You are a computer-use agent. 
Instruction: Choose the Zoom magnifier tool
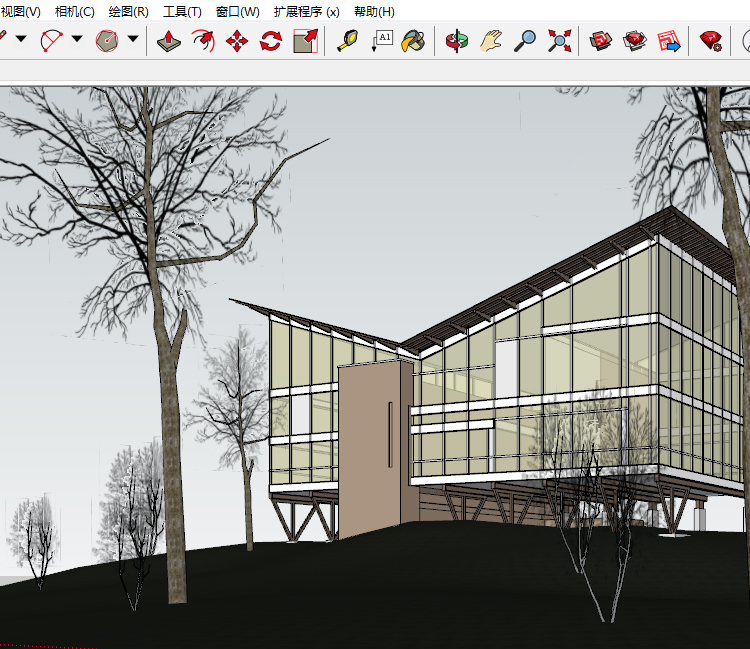click(525, 41)
